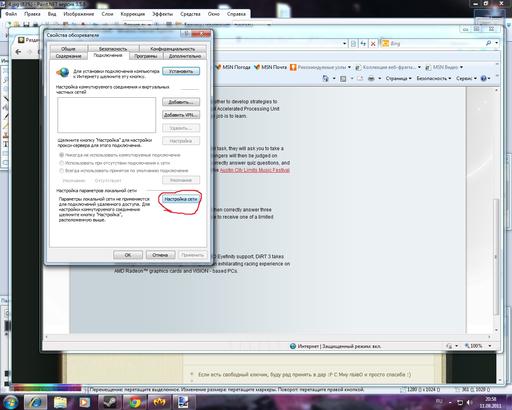Open Steam from the taskbar
Screen dimensions: 512x410
(x=109, y=402)
